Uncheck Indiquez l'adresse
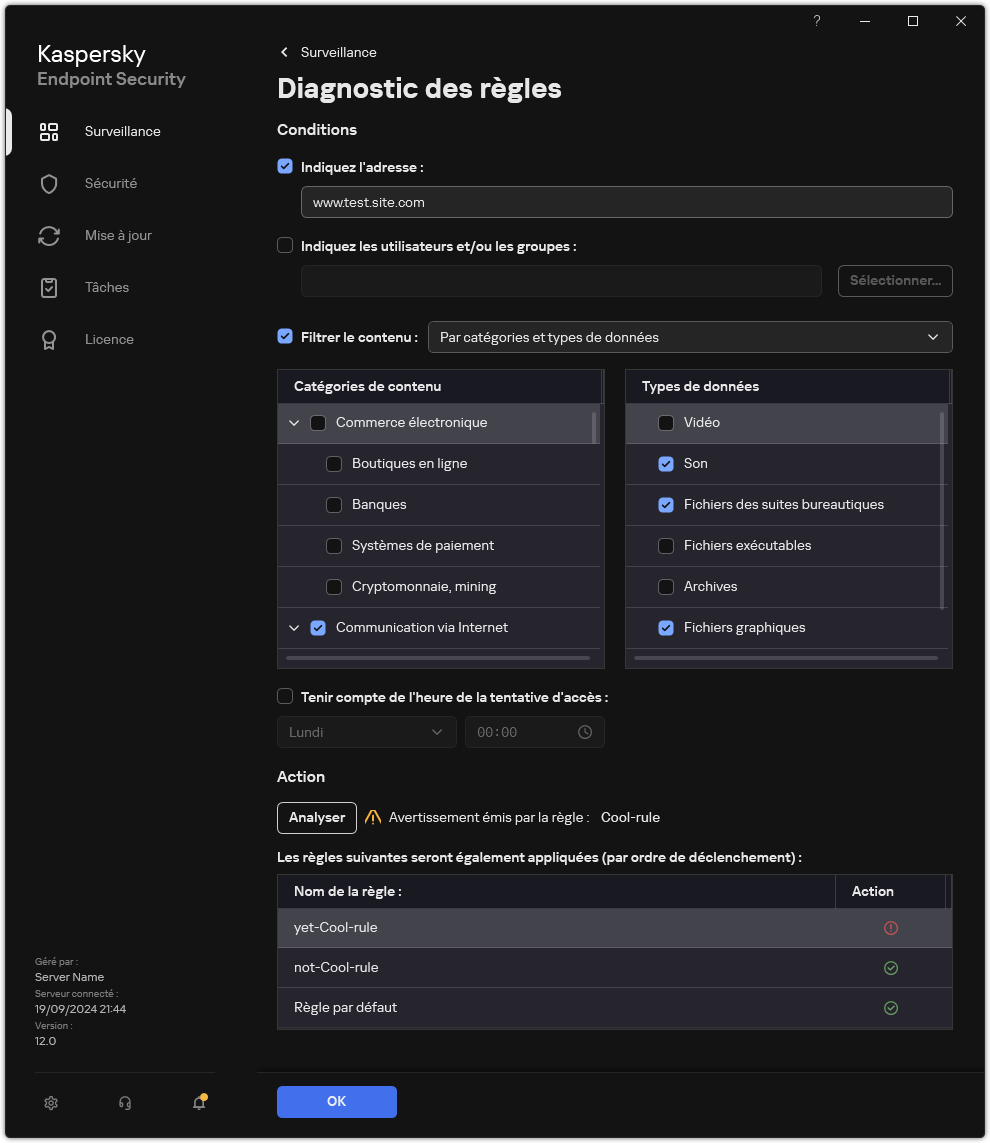 tap(285, 166)
